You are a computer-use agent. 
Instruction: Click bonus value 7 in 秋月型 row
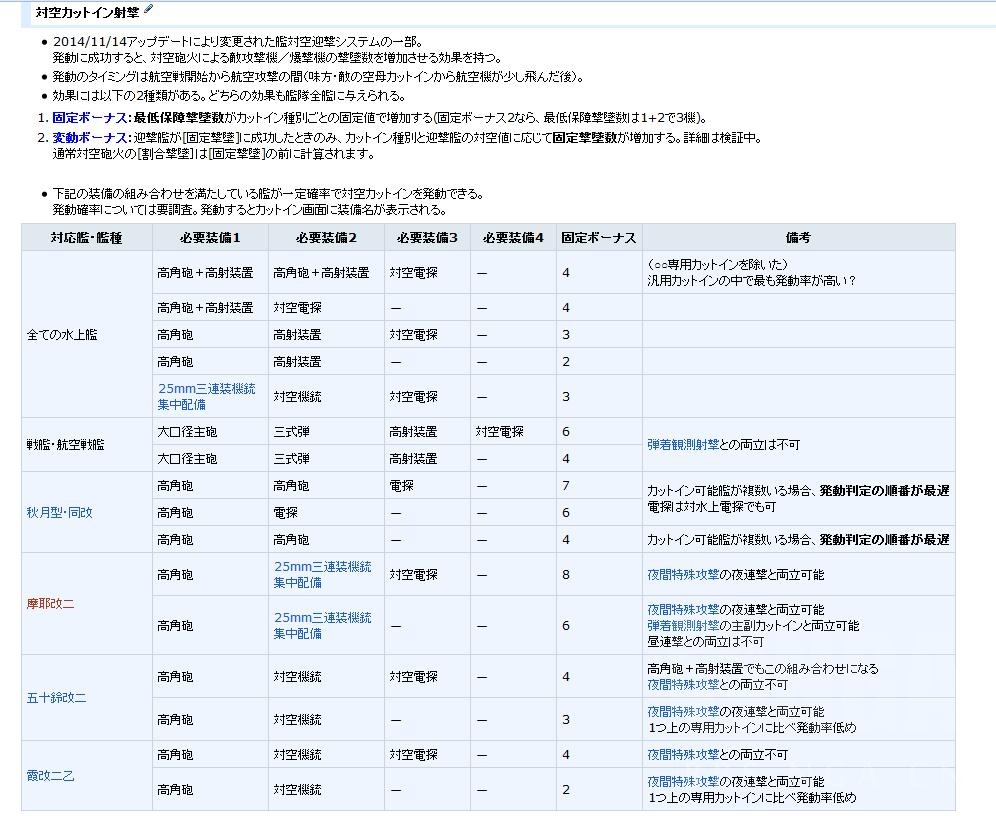pyautogui.click(x=565, y=486)
